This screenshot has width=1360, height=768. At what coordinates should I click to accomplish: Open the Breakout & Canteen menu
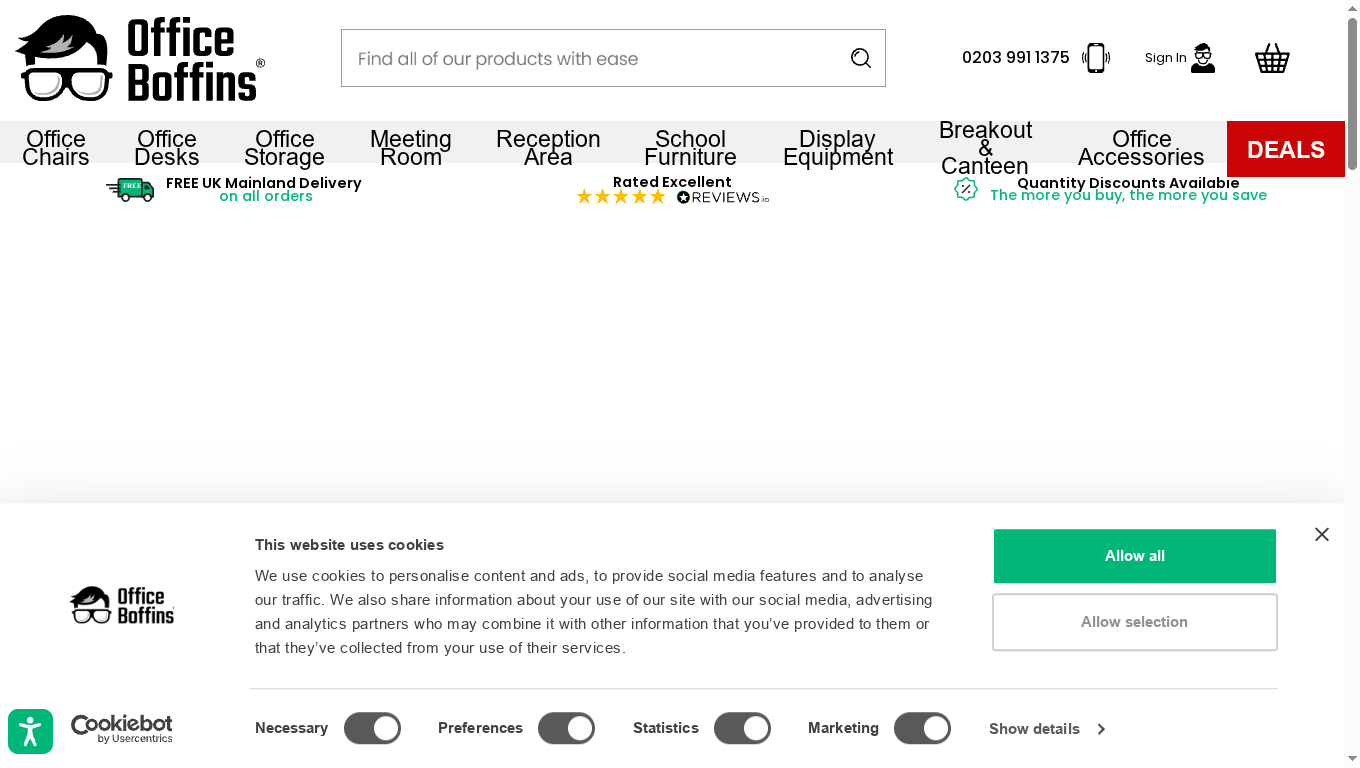[985, 148]
